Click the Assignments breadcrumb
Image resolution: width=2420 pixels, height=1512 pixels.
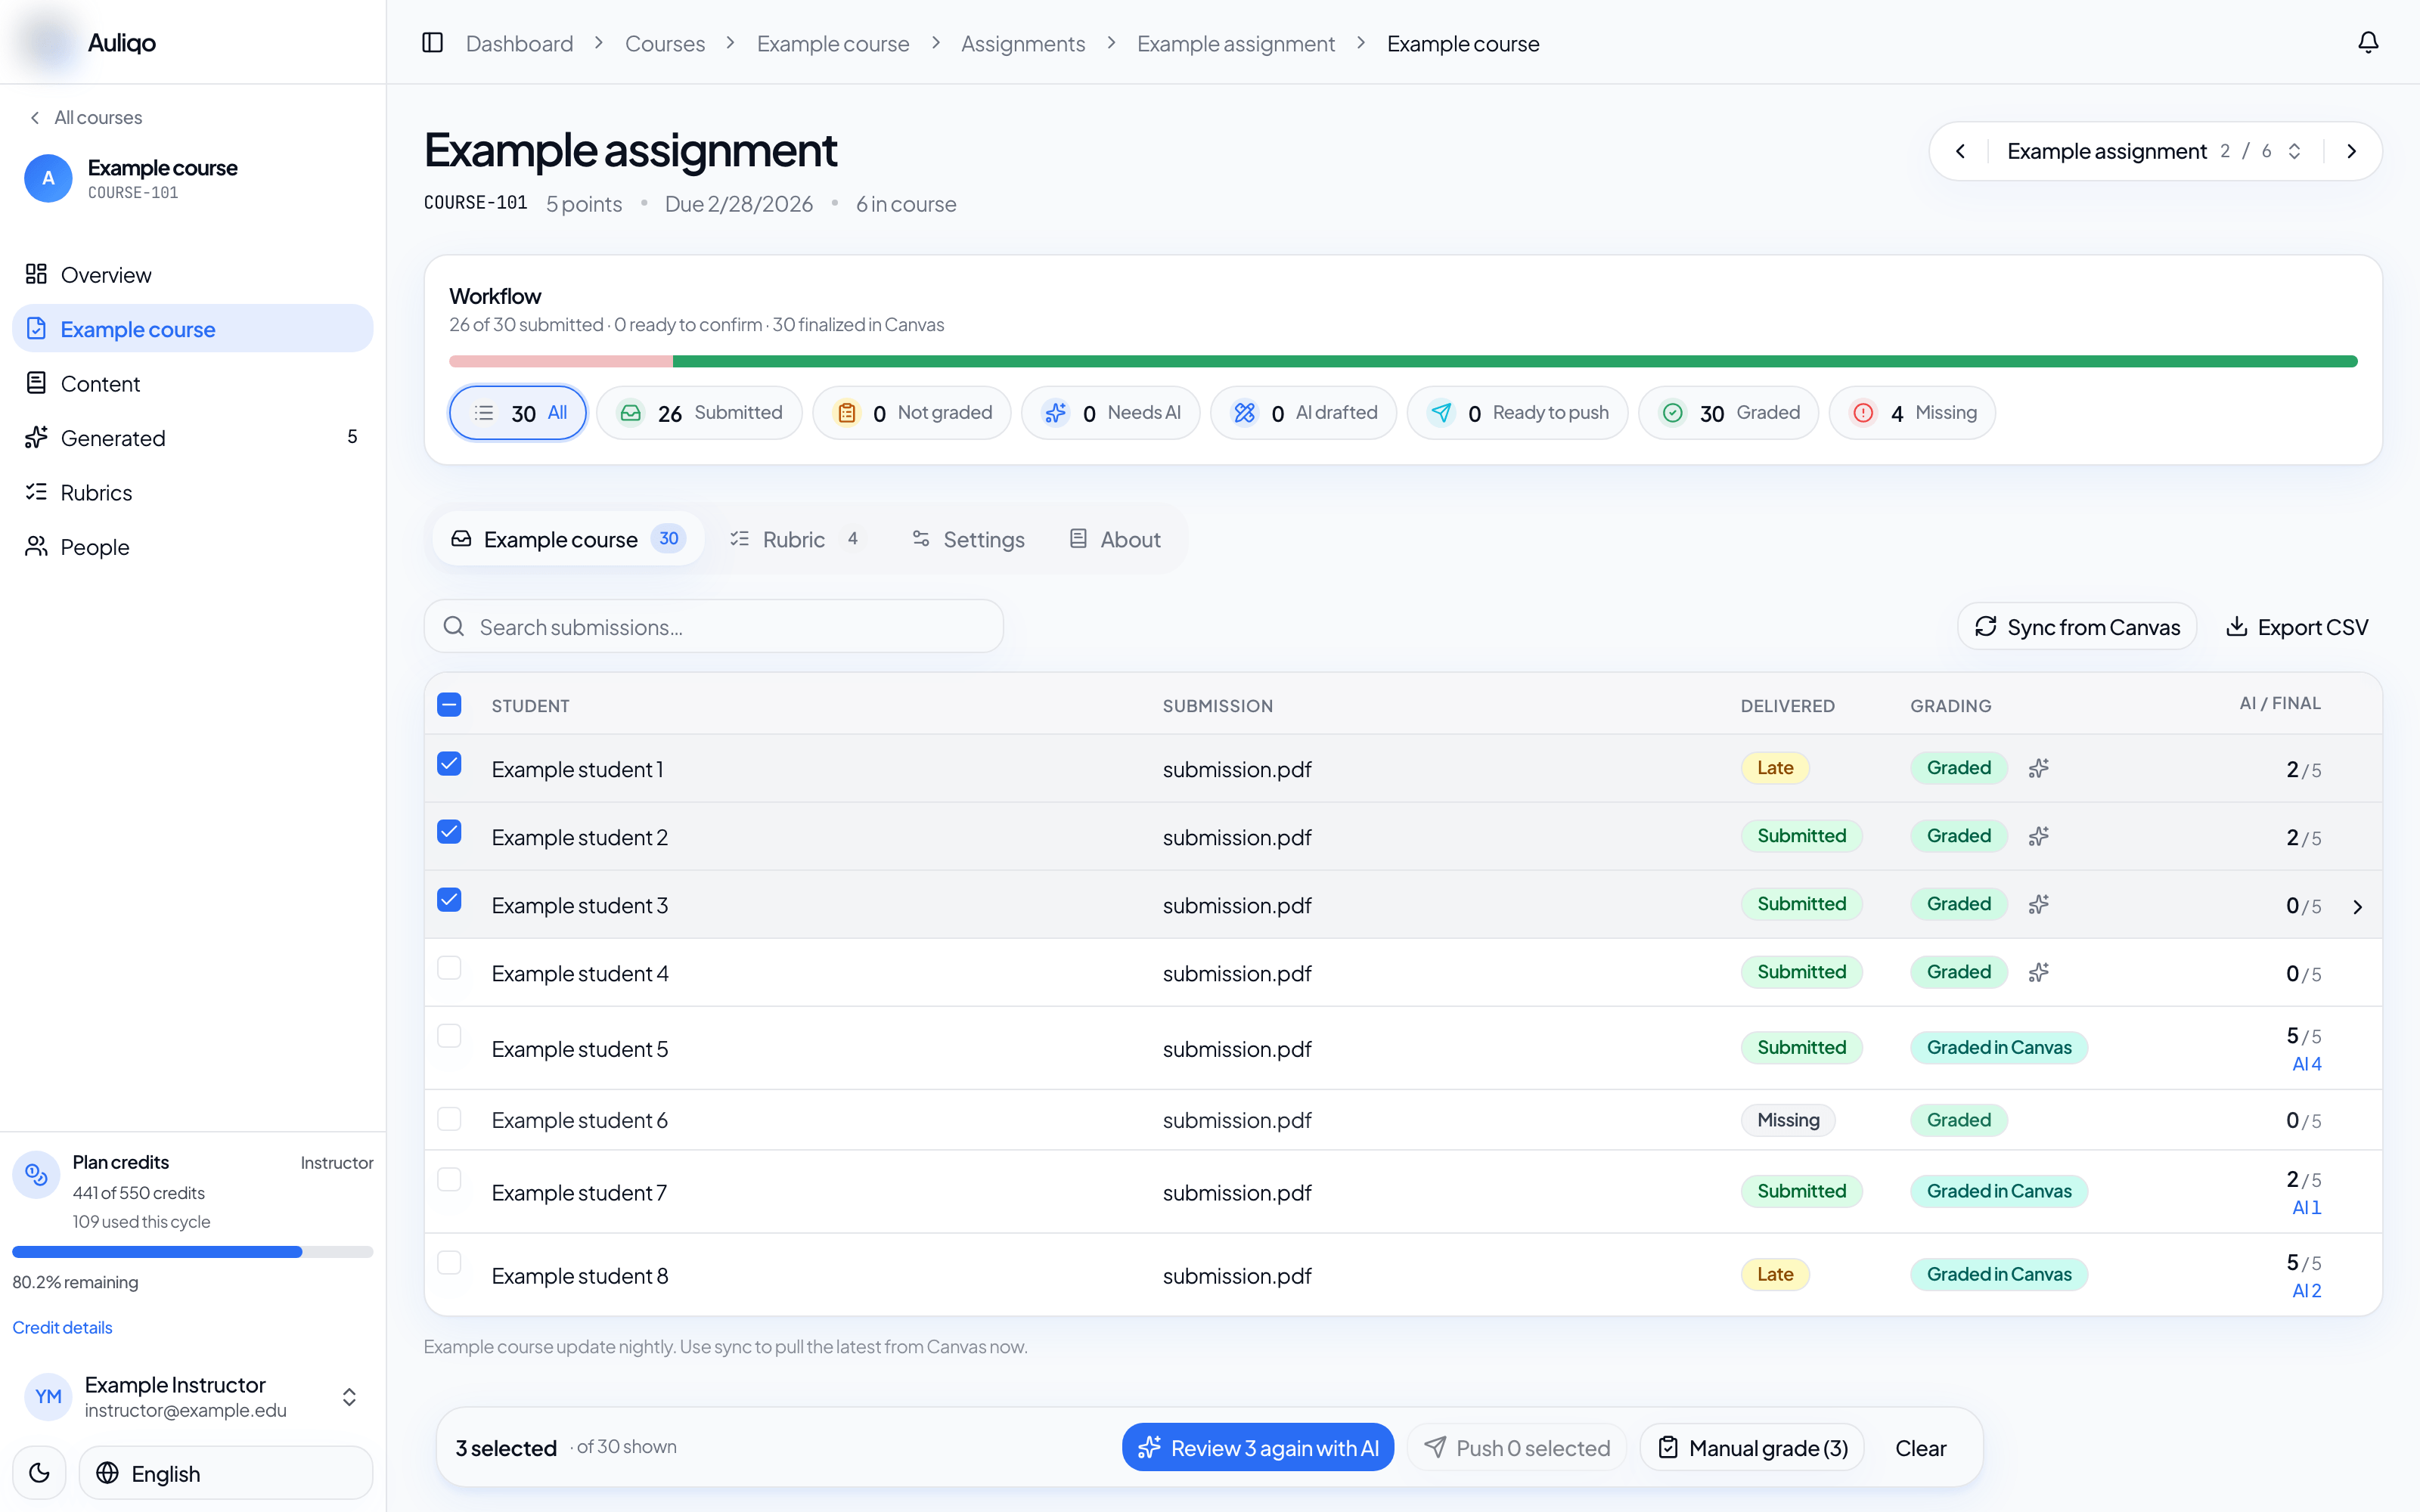[1023, 44]
